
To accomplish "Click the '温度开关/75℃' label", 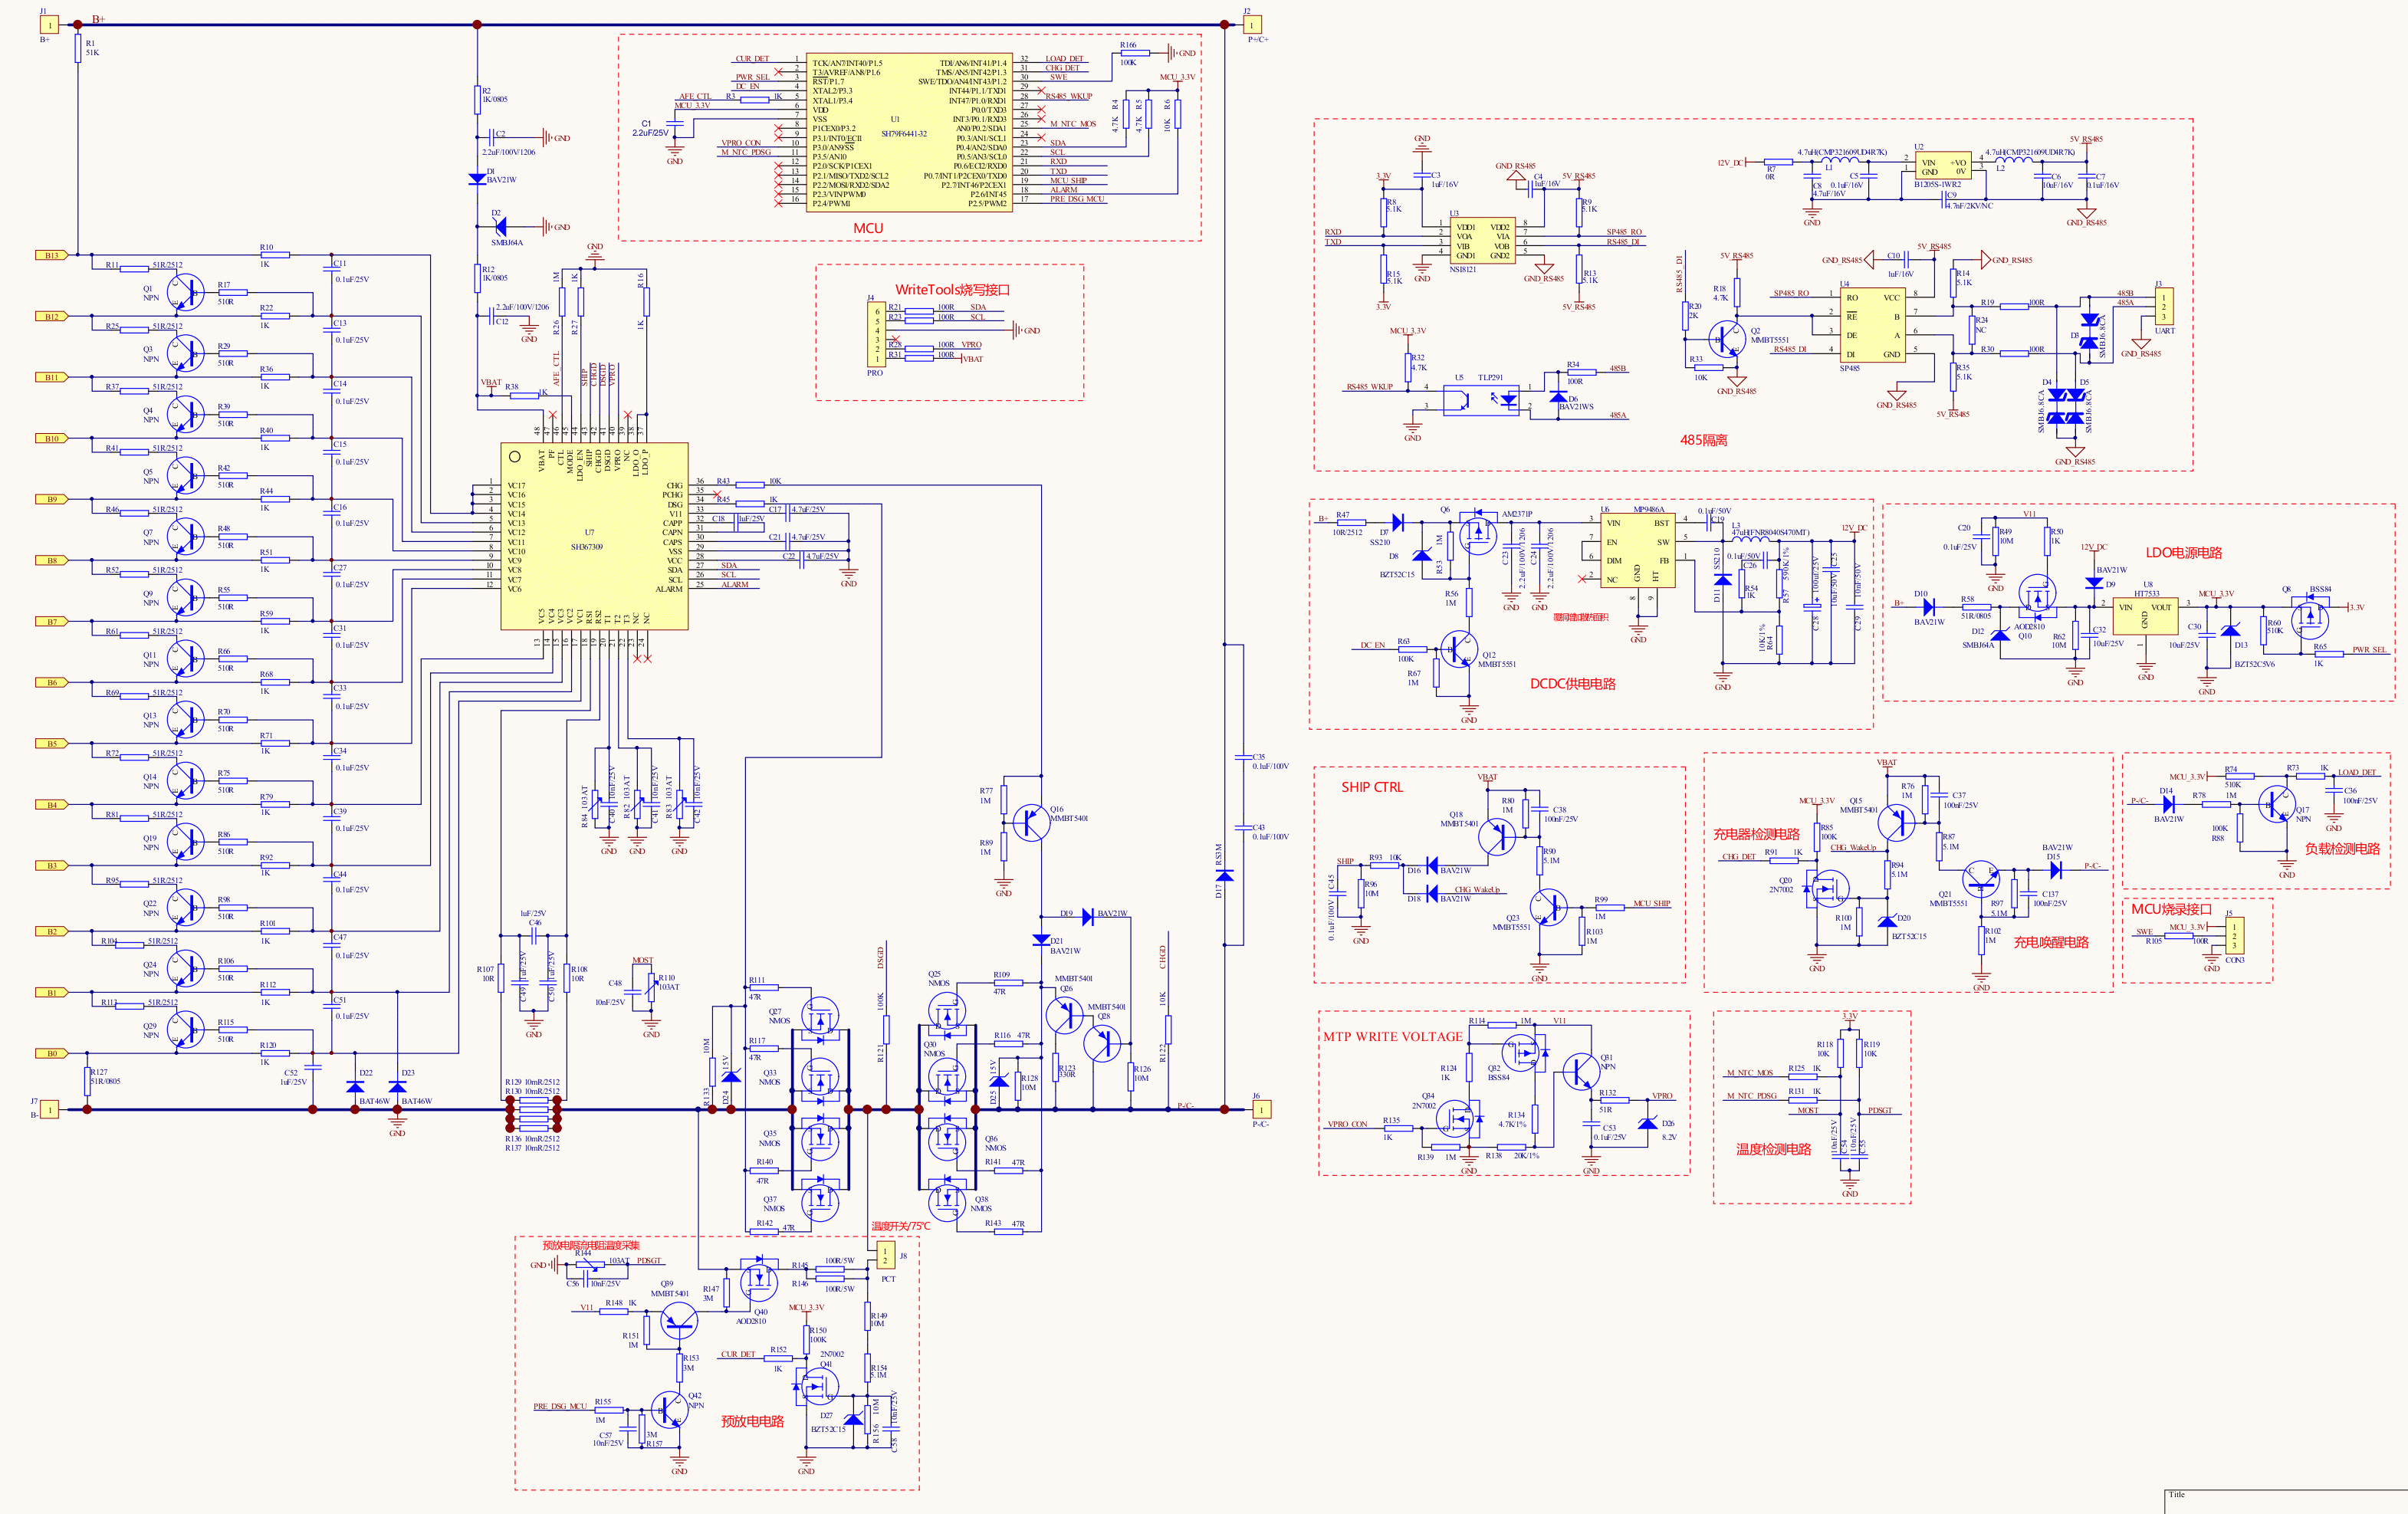I will [x=900, y=1226].
